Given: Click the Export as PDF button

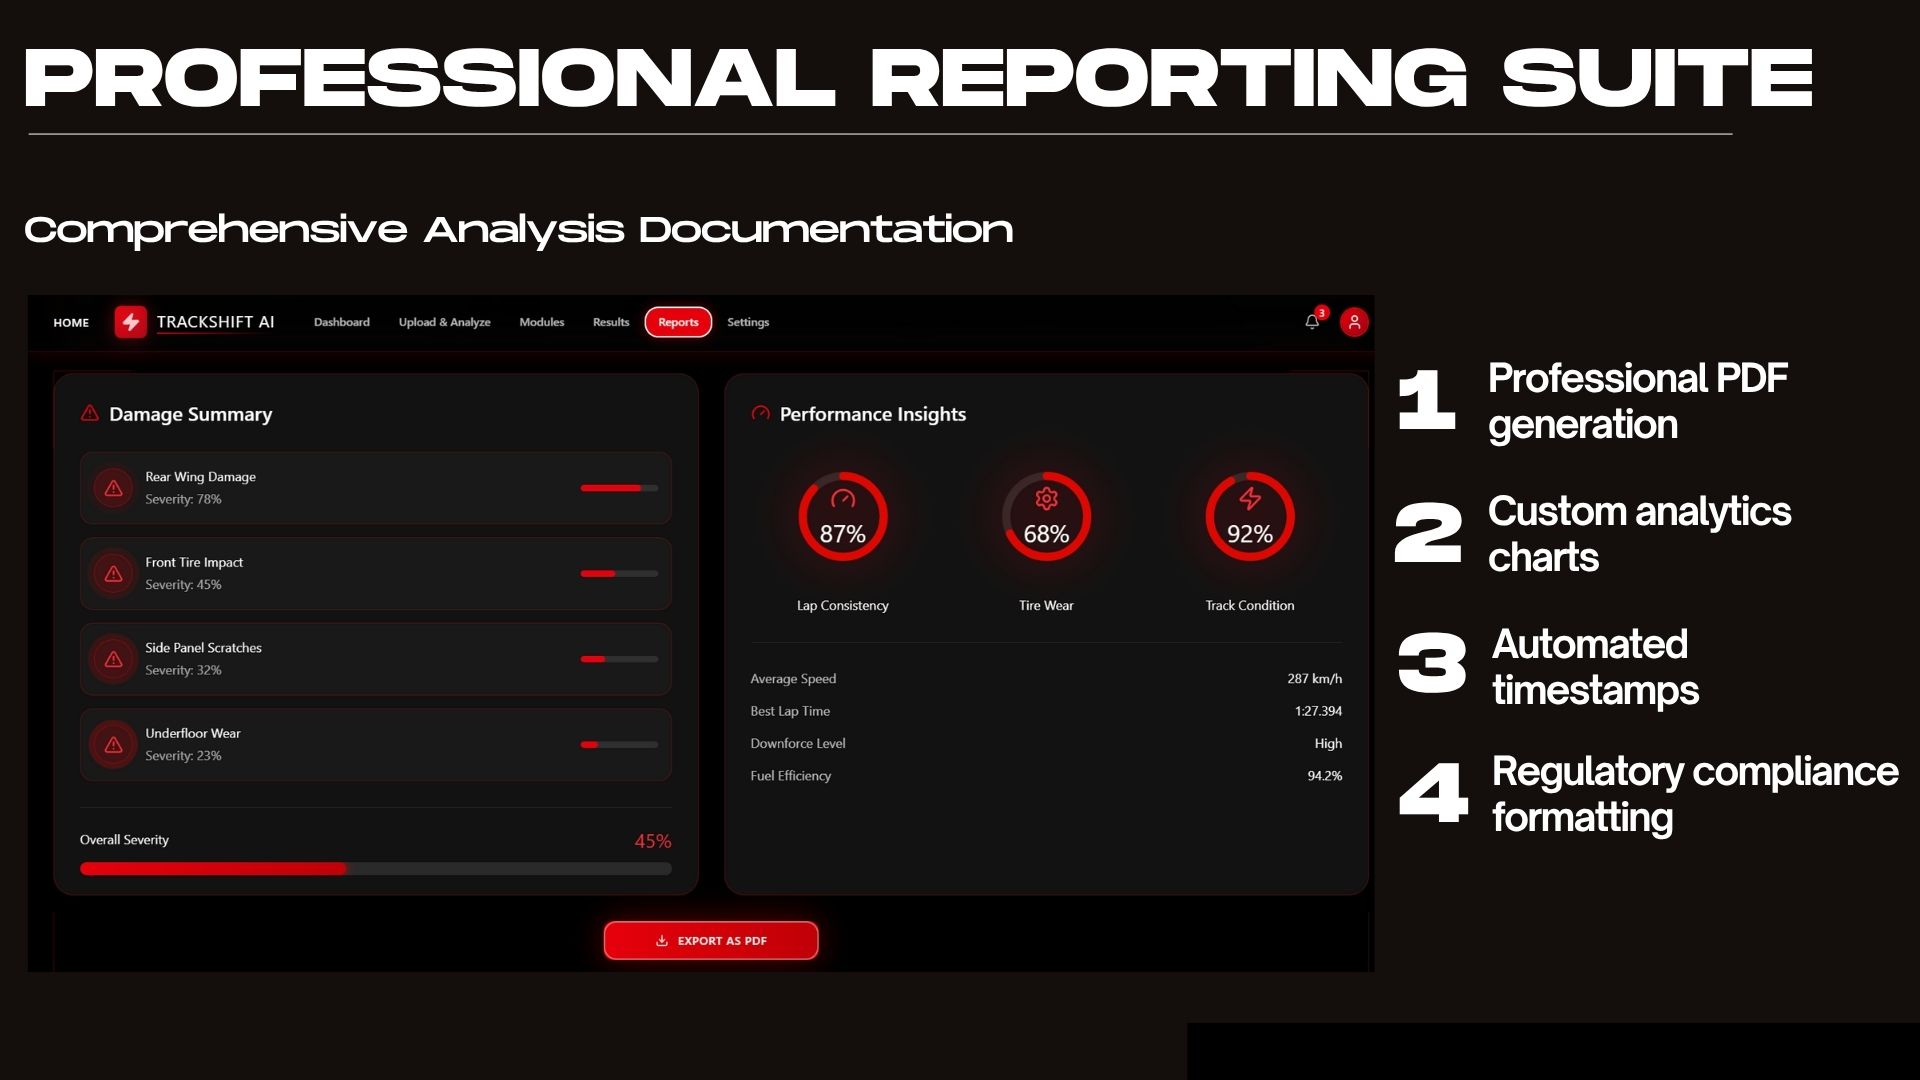Looking at the screenshot, I should click(x=711, y=940).
